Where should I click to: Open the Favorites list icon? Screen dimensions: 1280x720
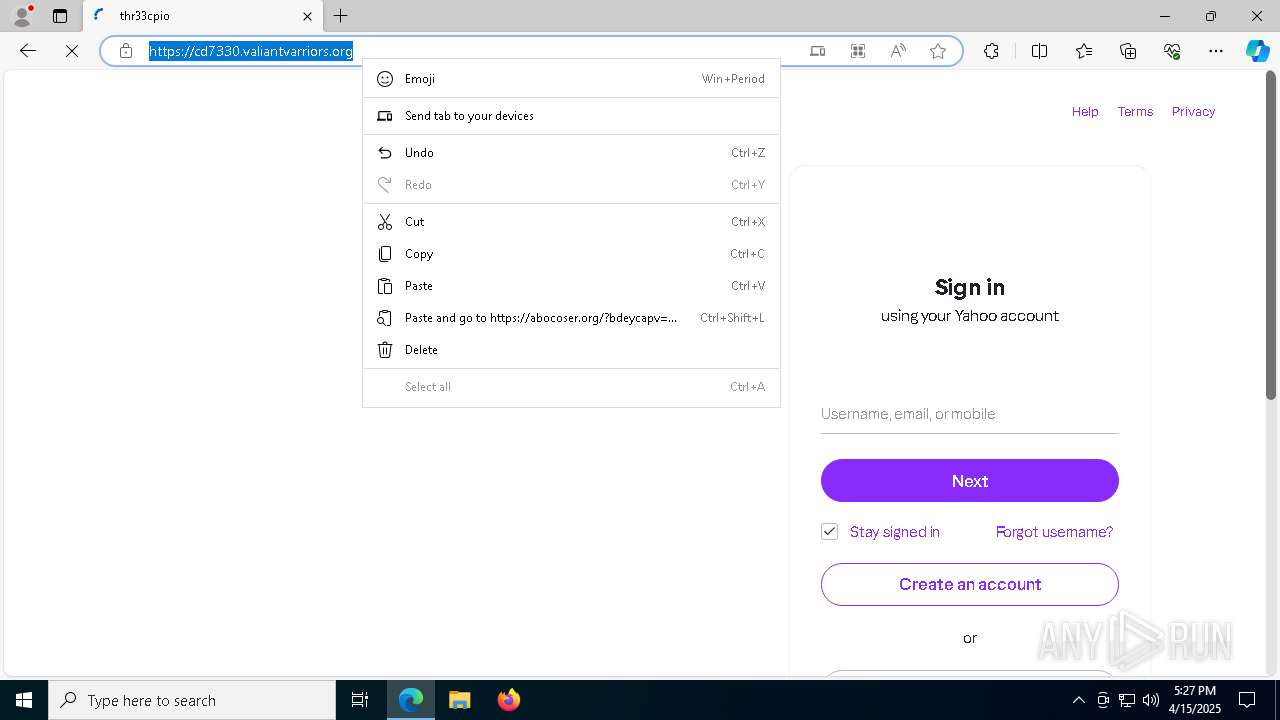[1084, 51]
